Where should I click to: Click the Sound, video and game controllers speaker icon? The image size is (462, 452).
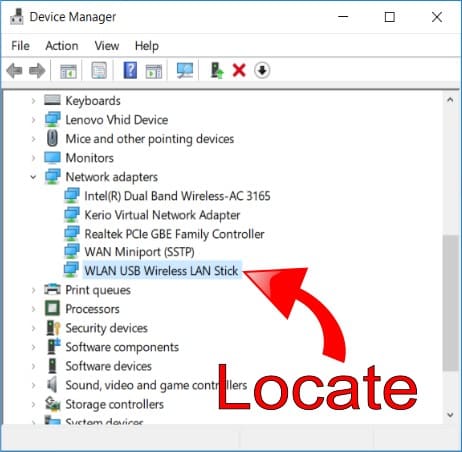click(x=52, y=384)
